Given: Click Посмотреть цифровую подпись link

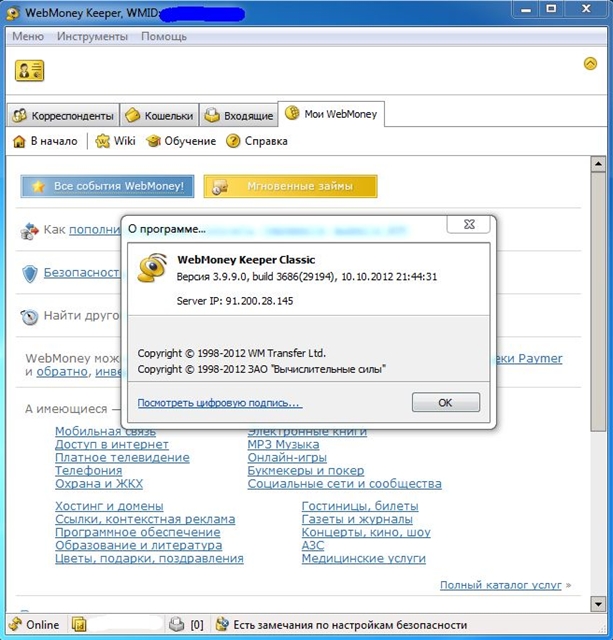Looking at the screenshot, I should pos(220,403).
